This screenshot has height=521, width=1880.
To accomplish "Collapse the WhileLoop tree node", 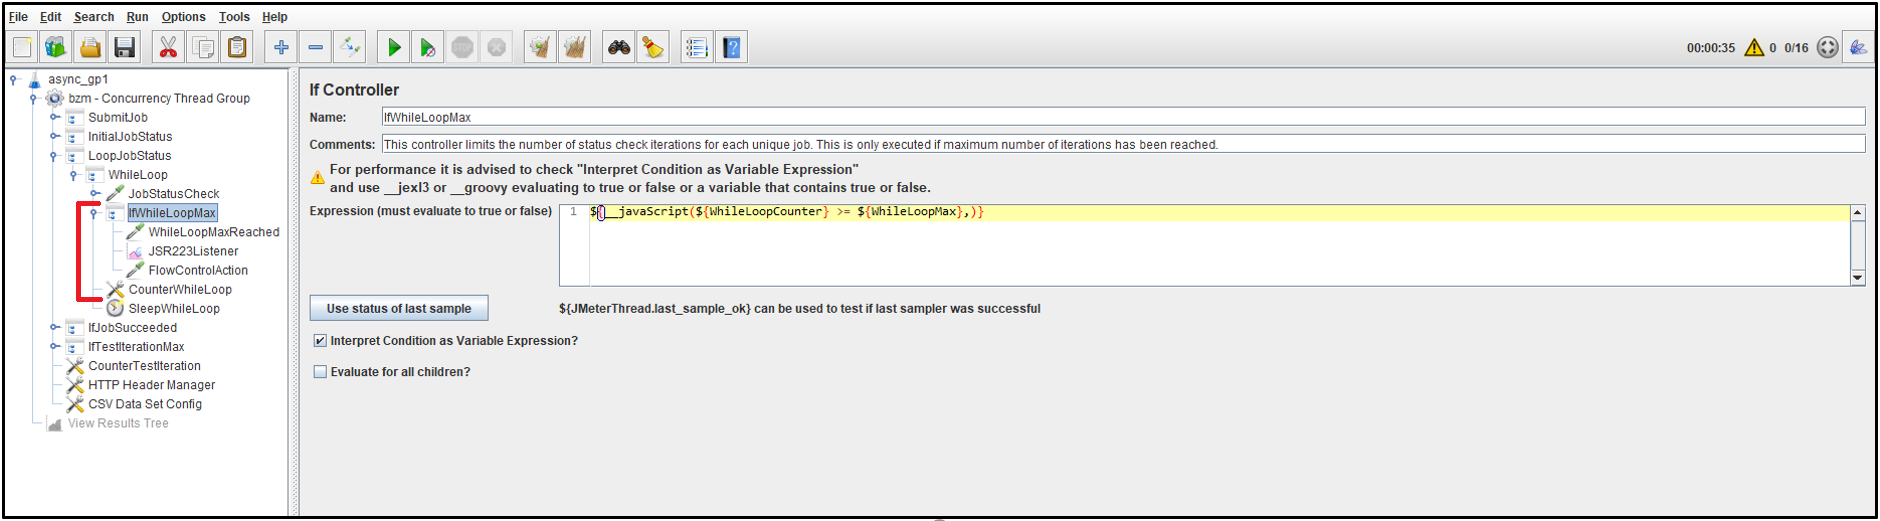I will [74, 174].
